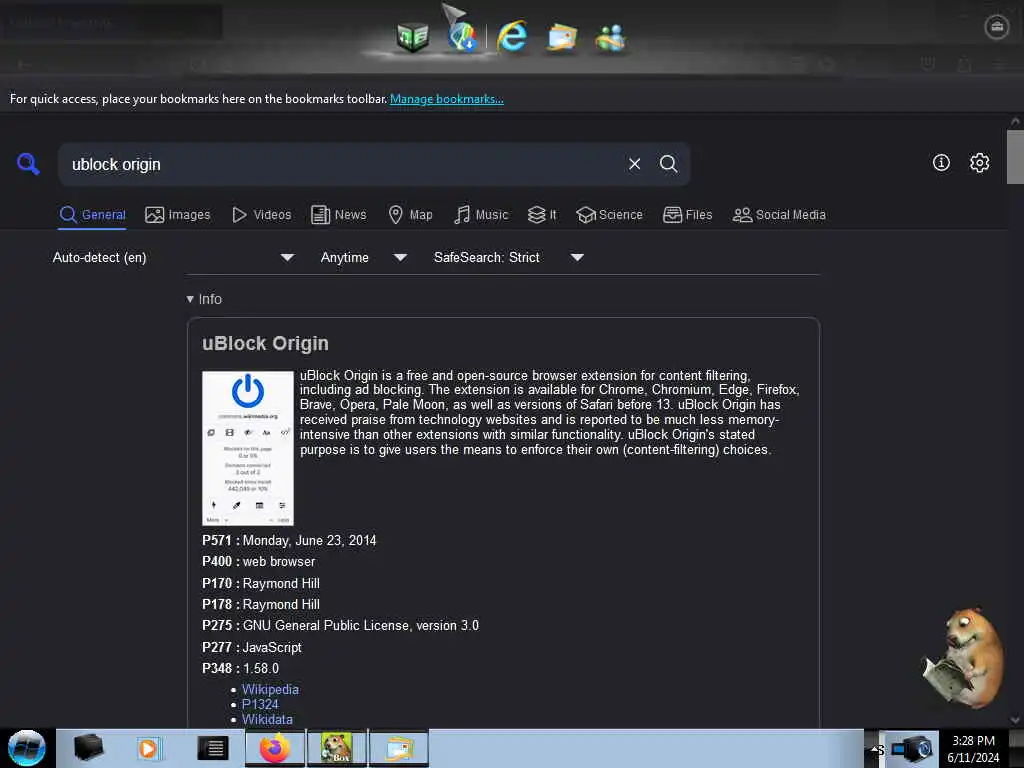Open the media player taskbar icon

pyautogui.click(x=148, y=748)
